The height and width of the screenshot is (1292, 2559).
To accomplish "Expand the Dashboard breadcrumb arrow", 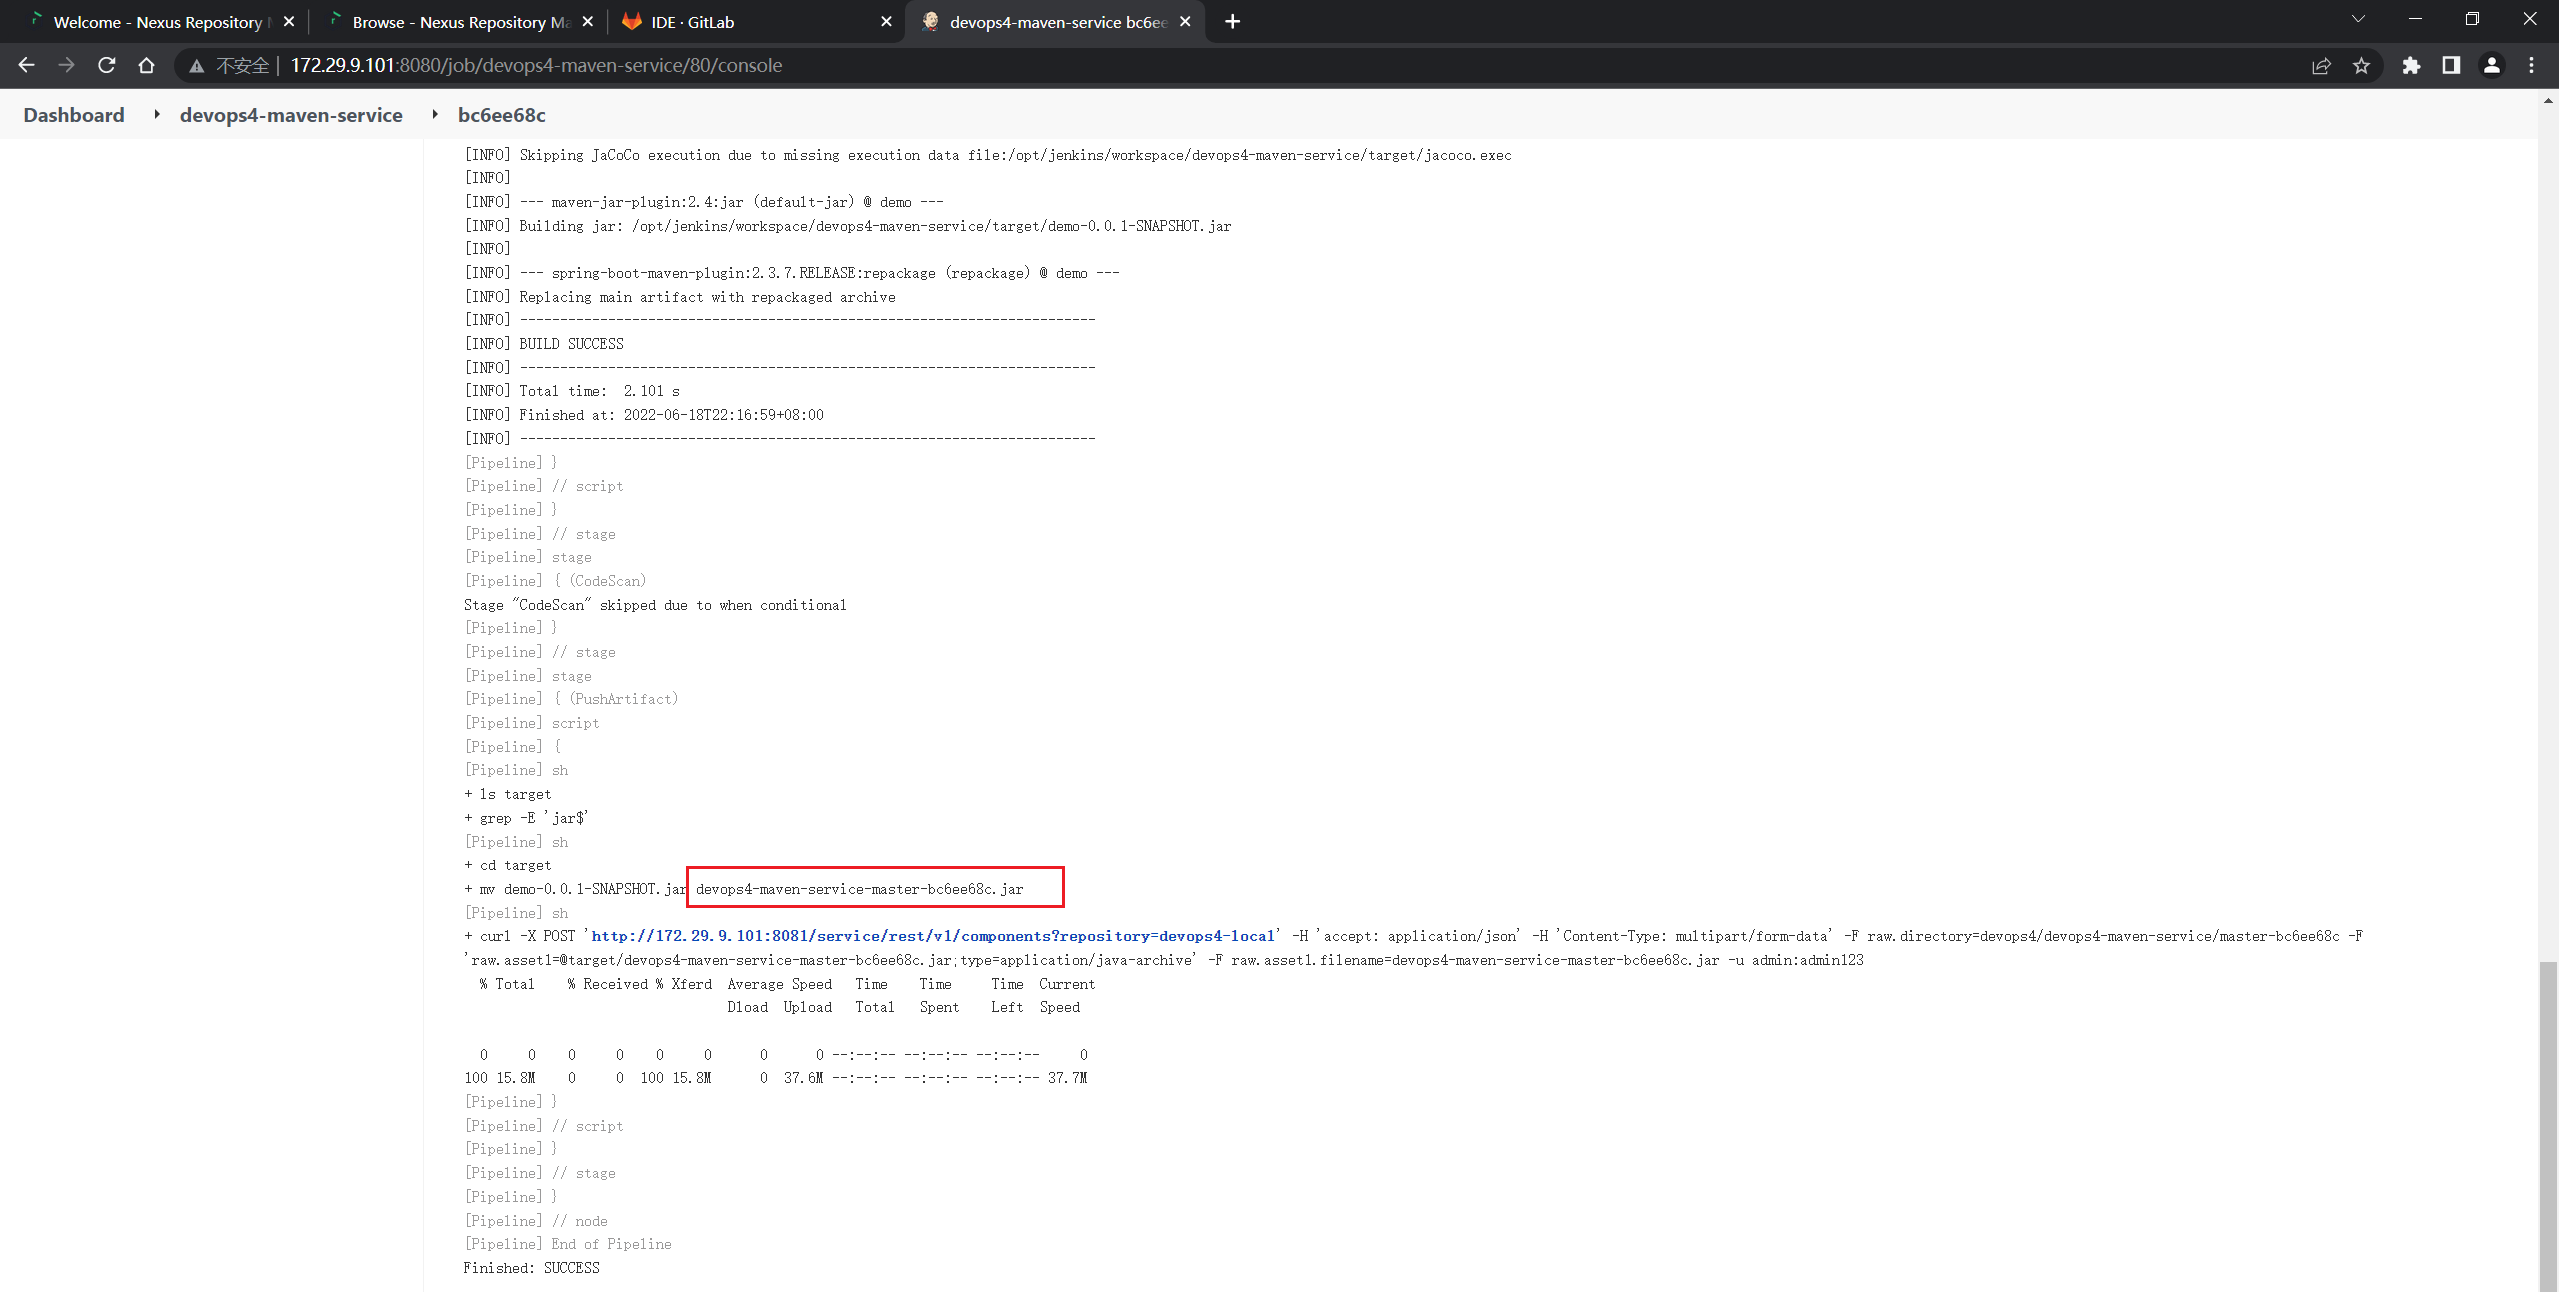I will click(157, 114).
